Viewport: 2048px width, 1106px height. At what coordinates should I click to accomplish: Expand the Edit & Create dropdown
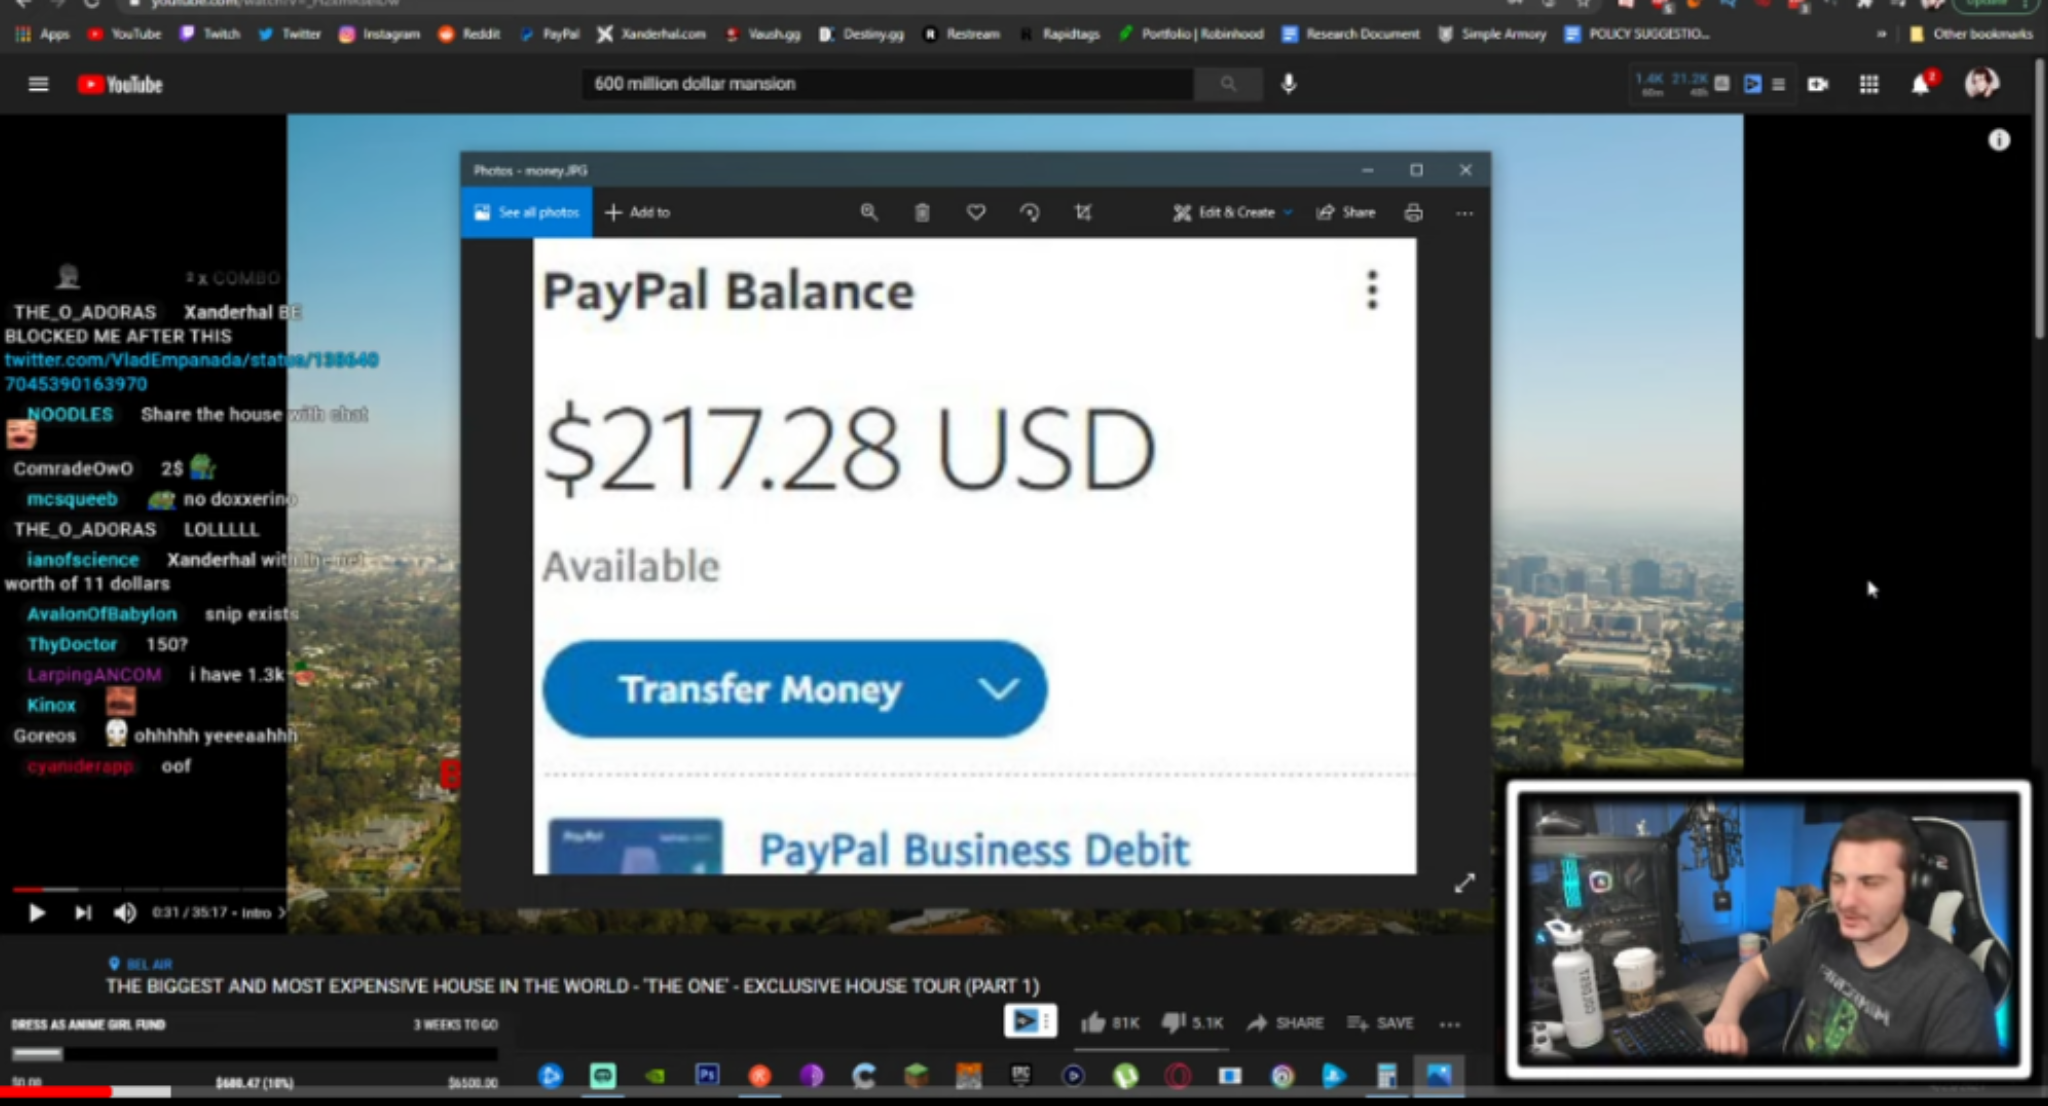click(x=1288, y=212)
